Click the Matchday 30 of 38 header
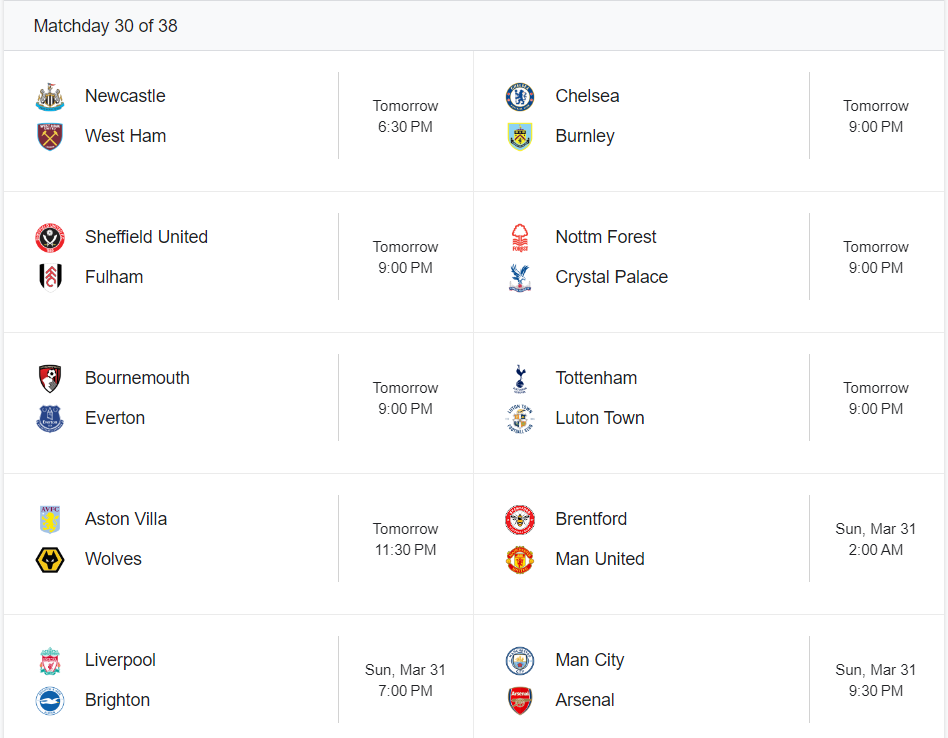This screenshot has width=948, height=738. (x=105, y=26)
